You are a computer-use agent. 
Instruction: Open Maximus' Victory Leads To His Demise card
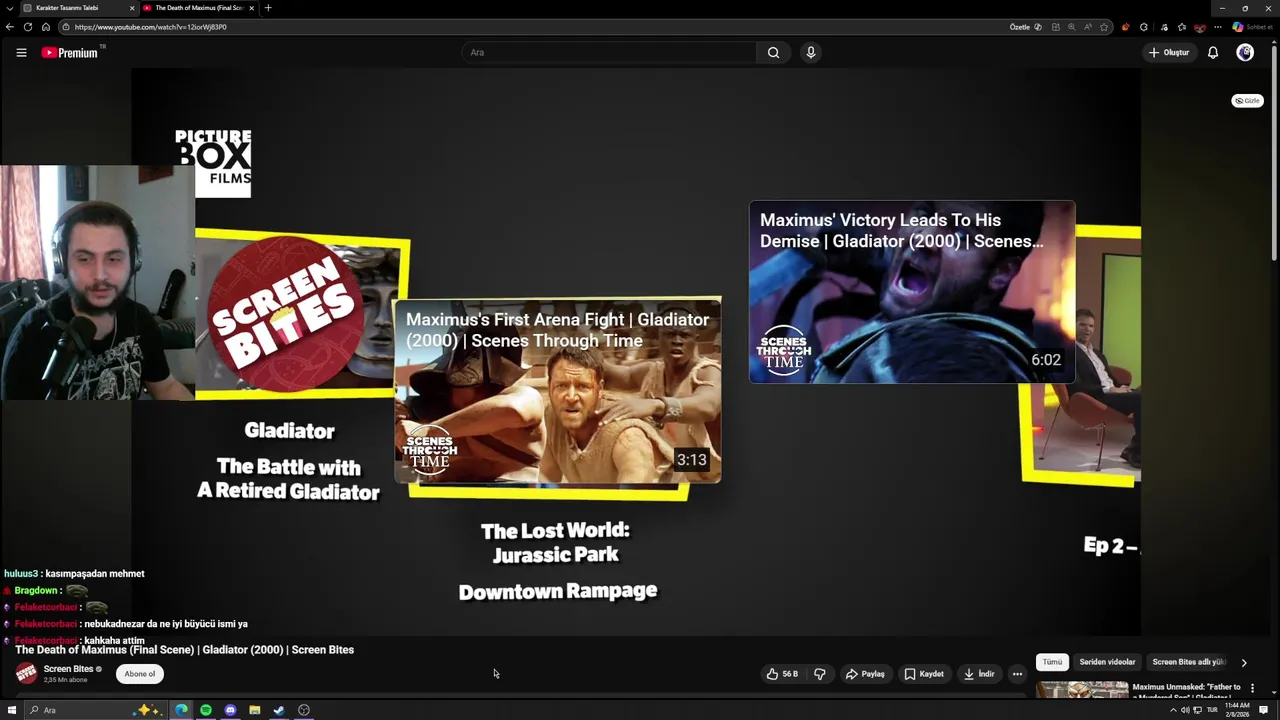tap(912, 292)
